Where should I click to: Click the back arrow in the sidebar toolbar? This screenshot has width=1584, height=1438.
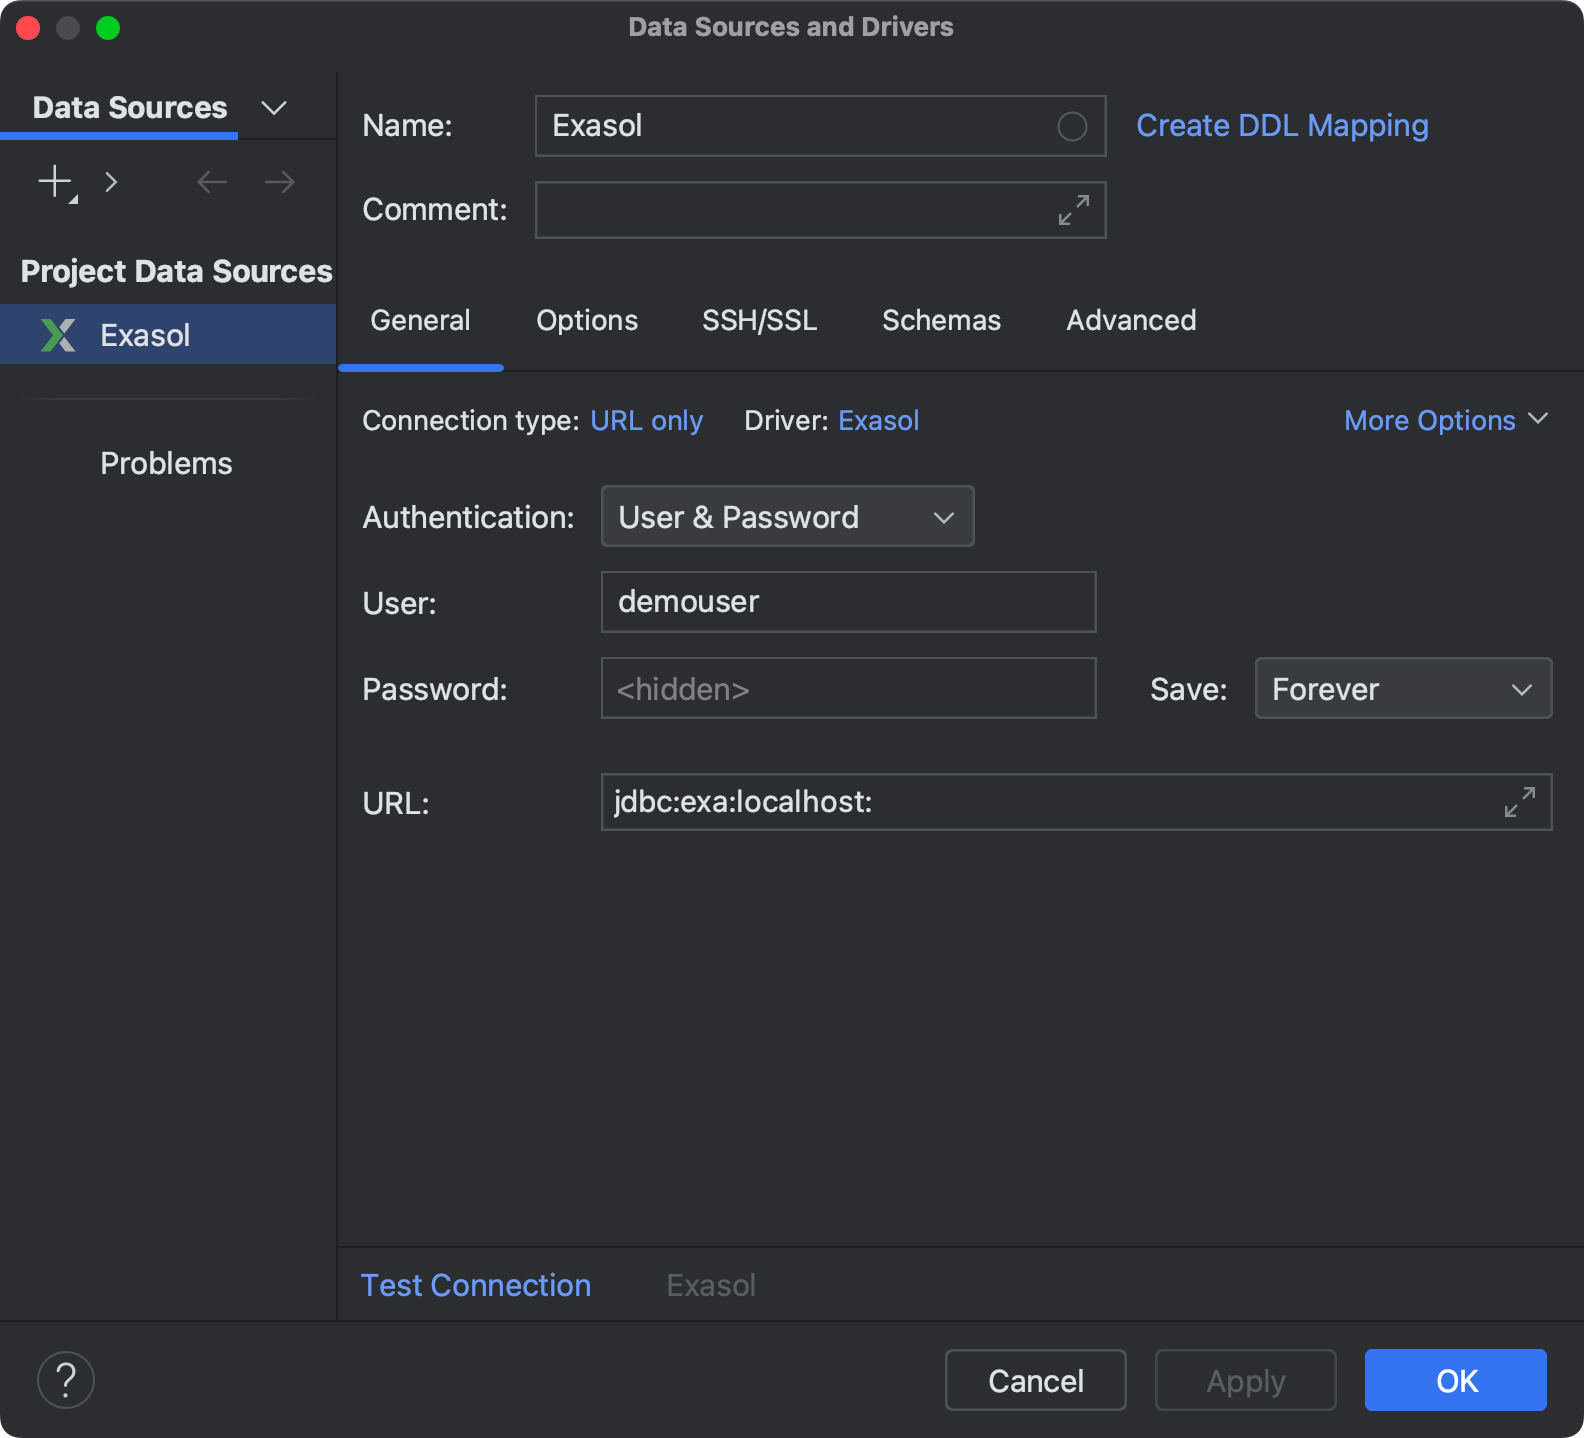coord(212,182)
